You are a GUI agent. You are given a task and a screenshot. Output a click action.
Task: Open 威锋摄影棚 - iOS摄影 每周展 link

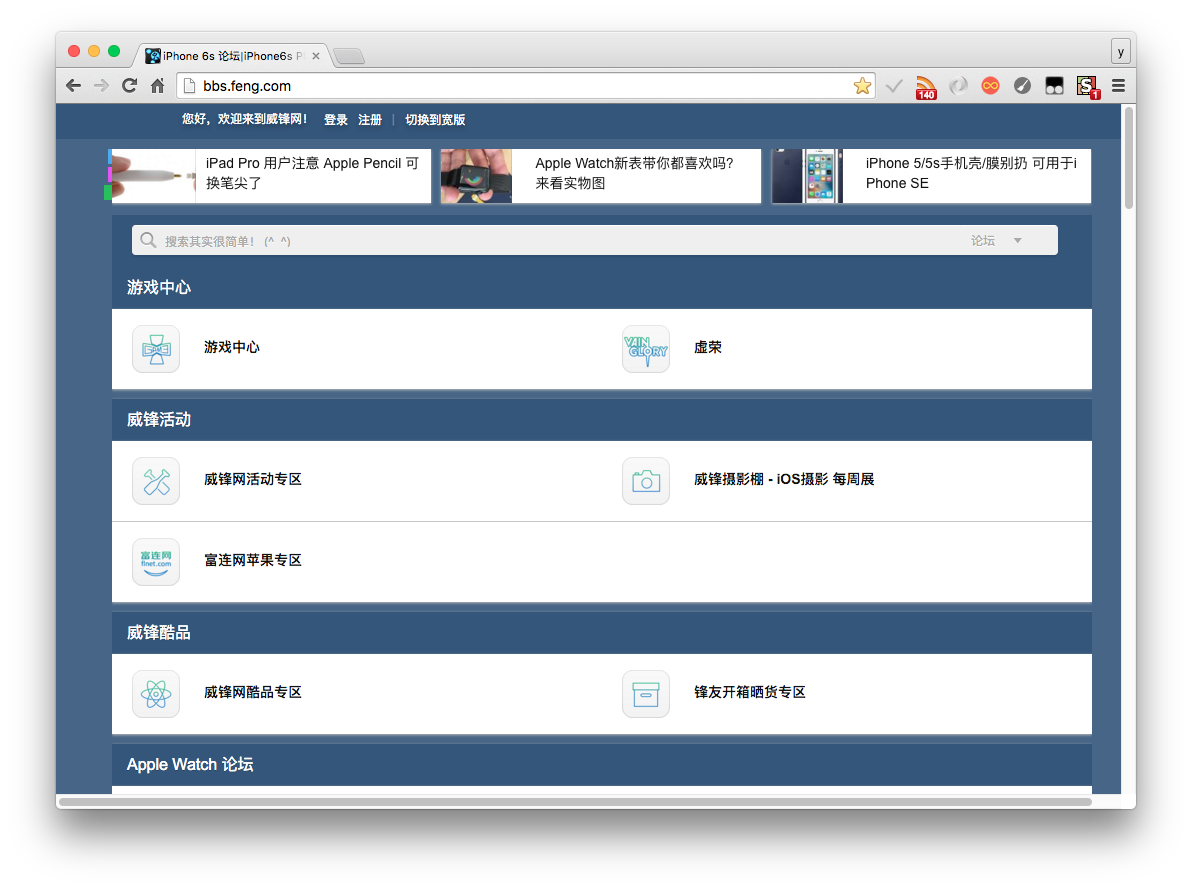tap(784, 480)
